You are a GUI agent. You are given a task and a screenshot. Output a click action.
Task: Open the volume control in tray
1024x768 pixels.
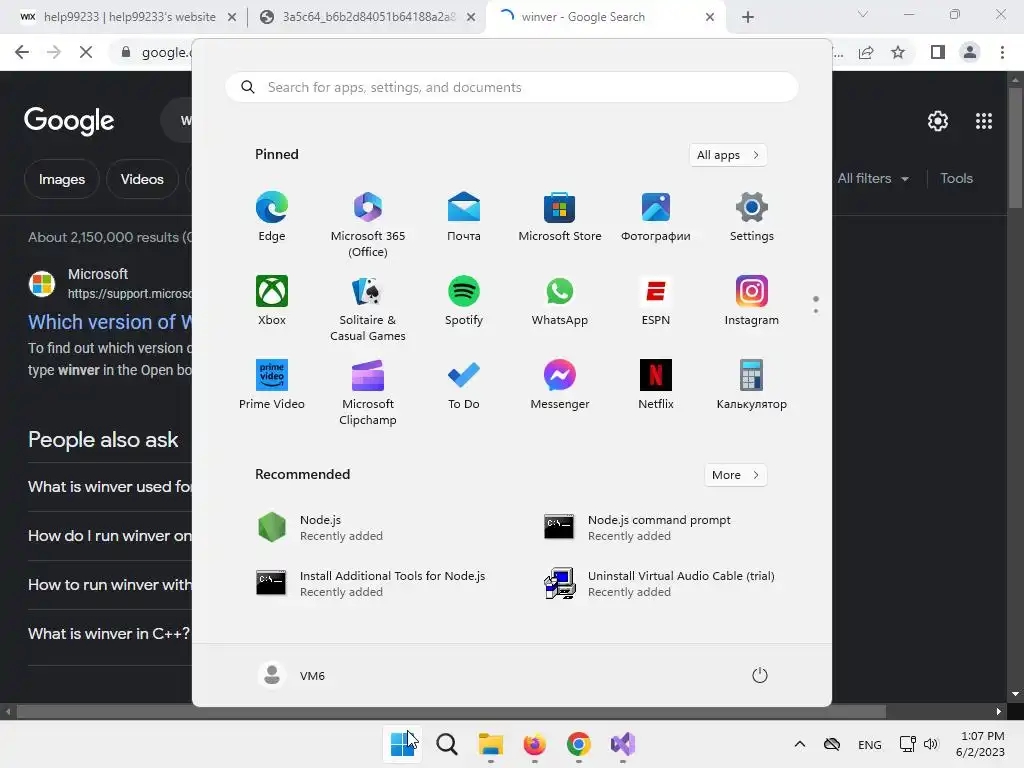(x=931, y=744)
